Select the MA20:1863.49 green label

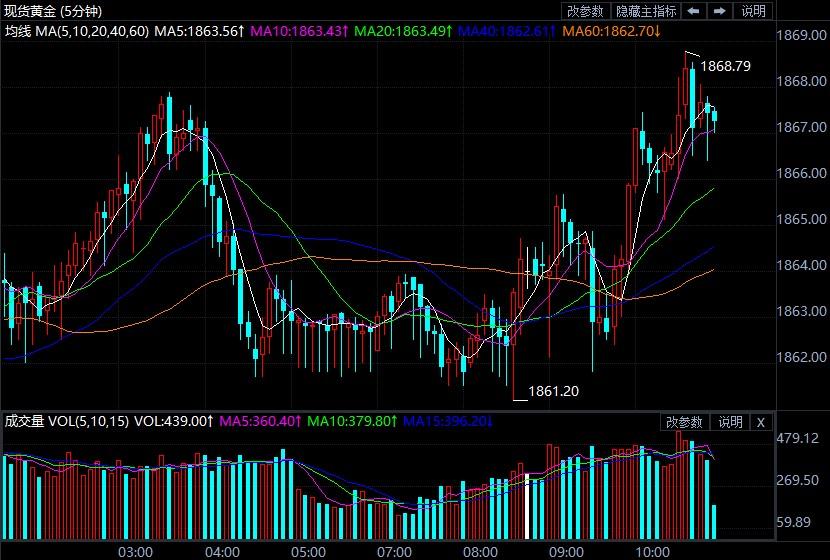click(x=402, y=31)
